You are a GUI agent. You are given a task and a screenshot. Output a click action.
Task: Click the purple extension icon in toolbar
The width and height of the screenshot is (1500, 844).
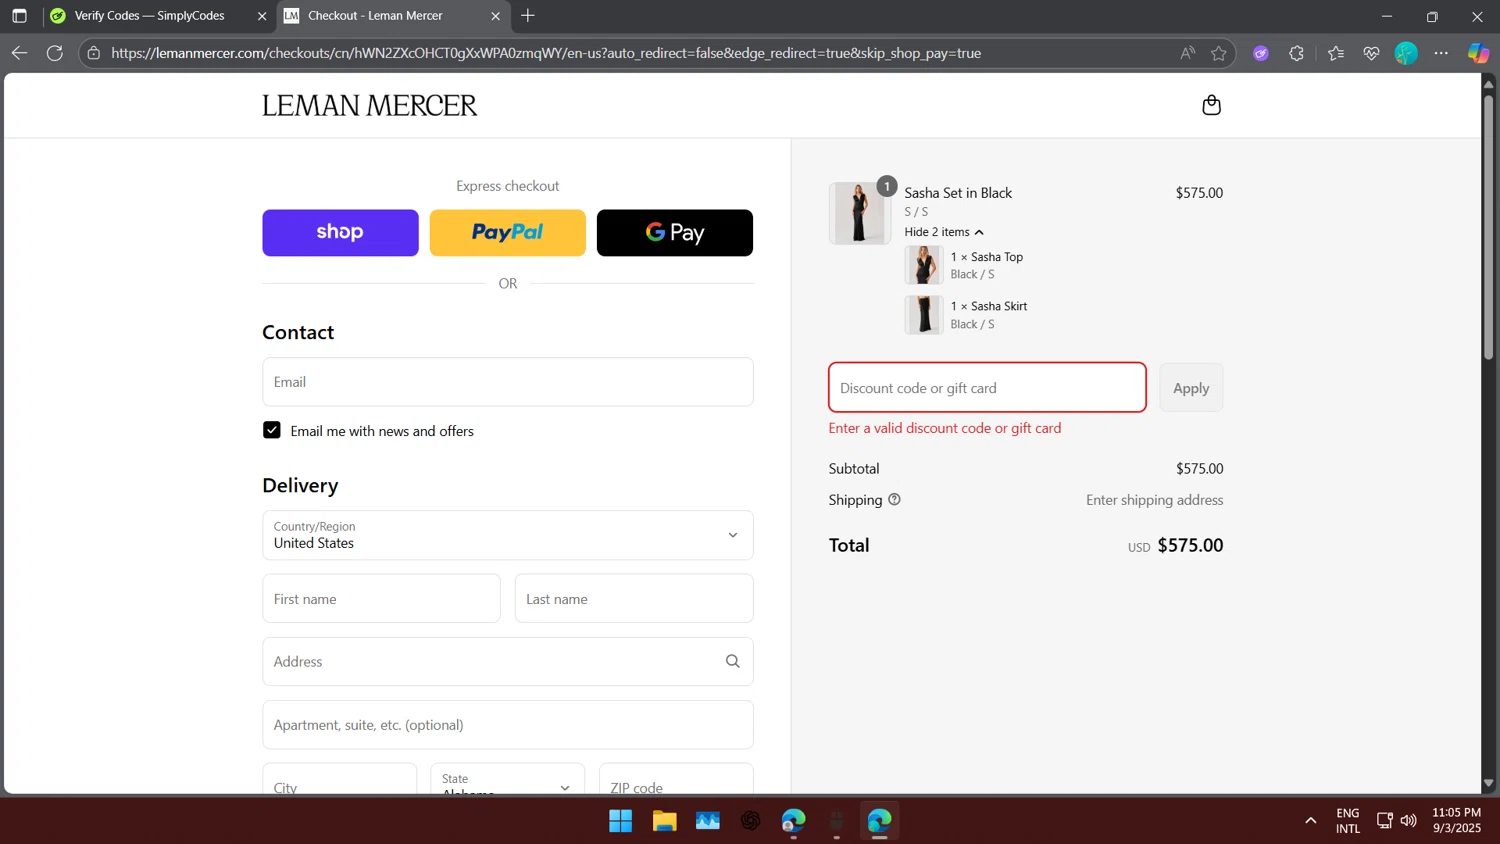(1261, 53)
